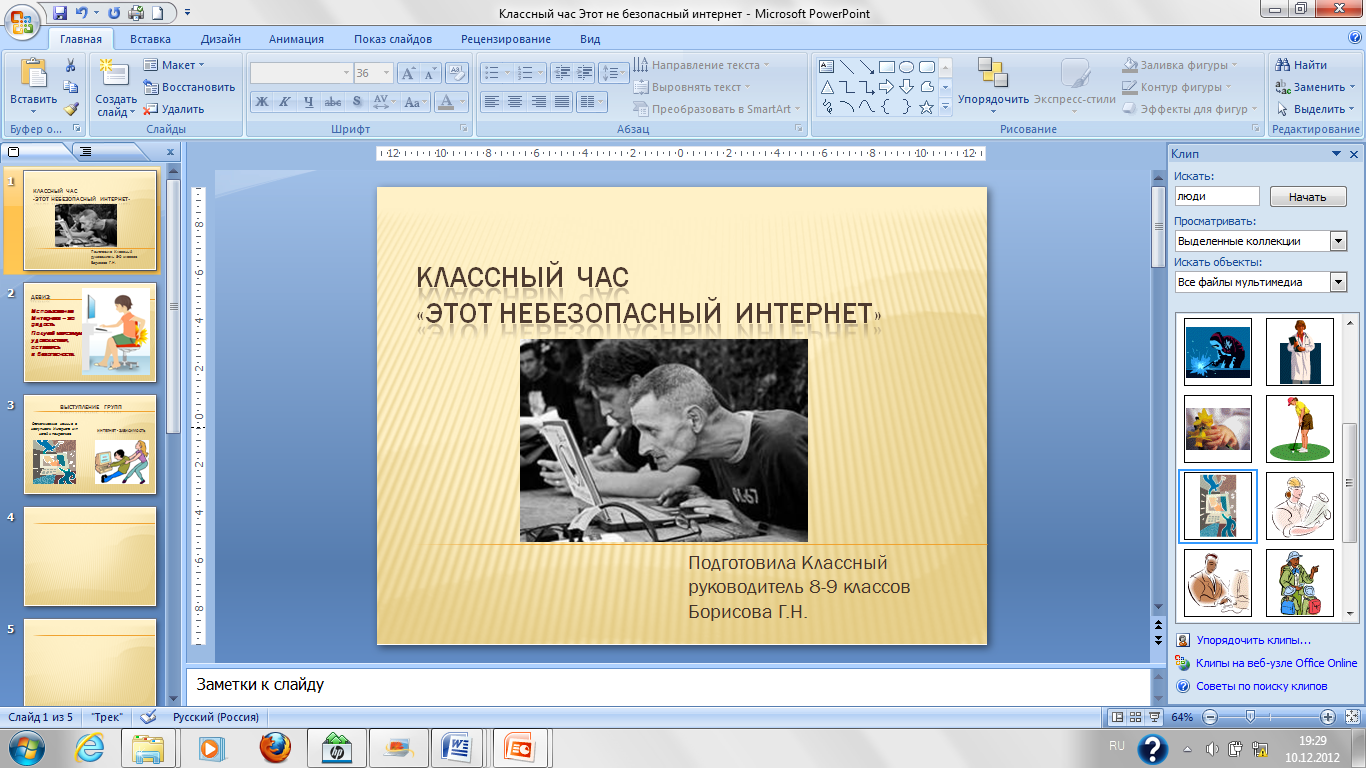Viewport: 1366px width, 768px height.
Task: Select the Oval shape
Action: point(906,67)
